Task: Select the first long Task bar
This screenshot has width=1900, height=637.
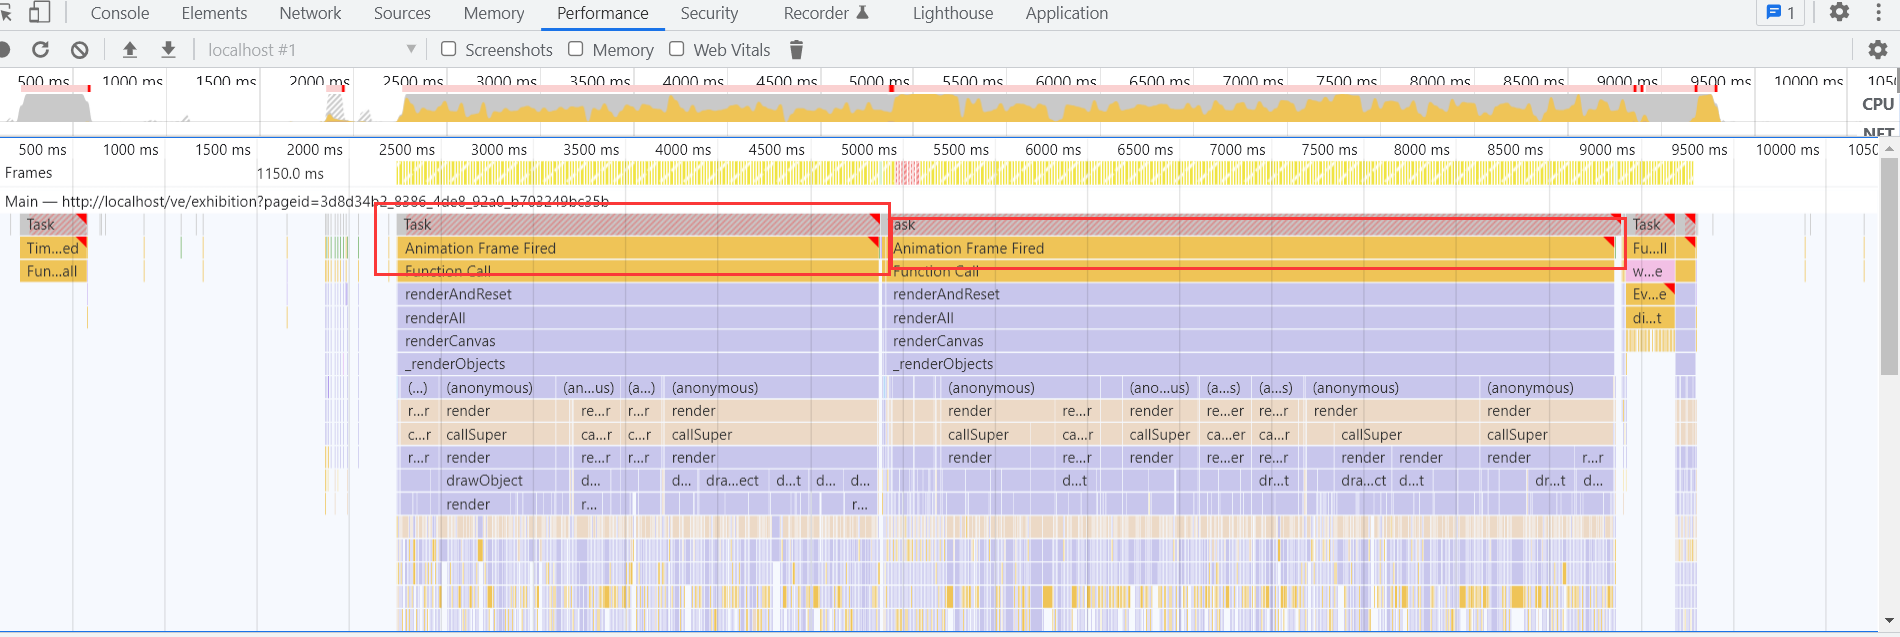Action: (x=638, y=224)
